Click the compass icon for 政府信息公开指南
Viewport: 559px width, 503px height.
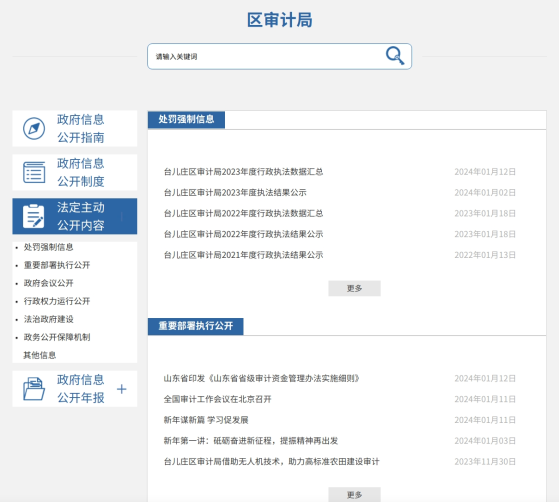34,128
